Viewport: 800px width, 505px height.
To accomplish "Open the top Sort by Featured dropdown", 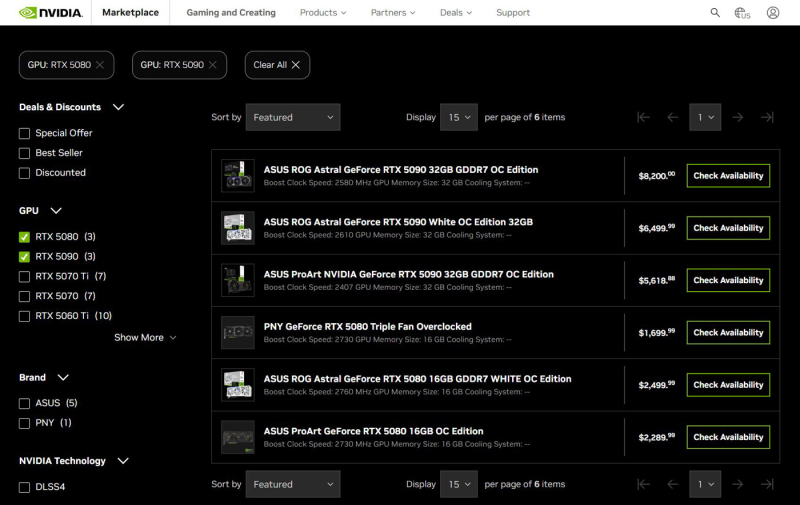I will point(293,117).
